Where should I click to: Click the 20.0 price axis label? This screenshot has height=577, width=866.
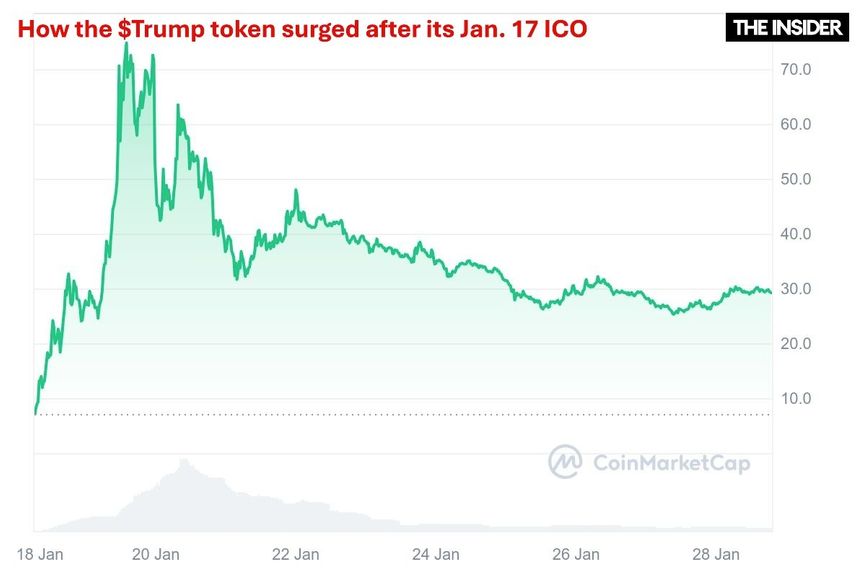[796, 343]
